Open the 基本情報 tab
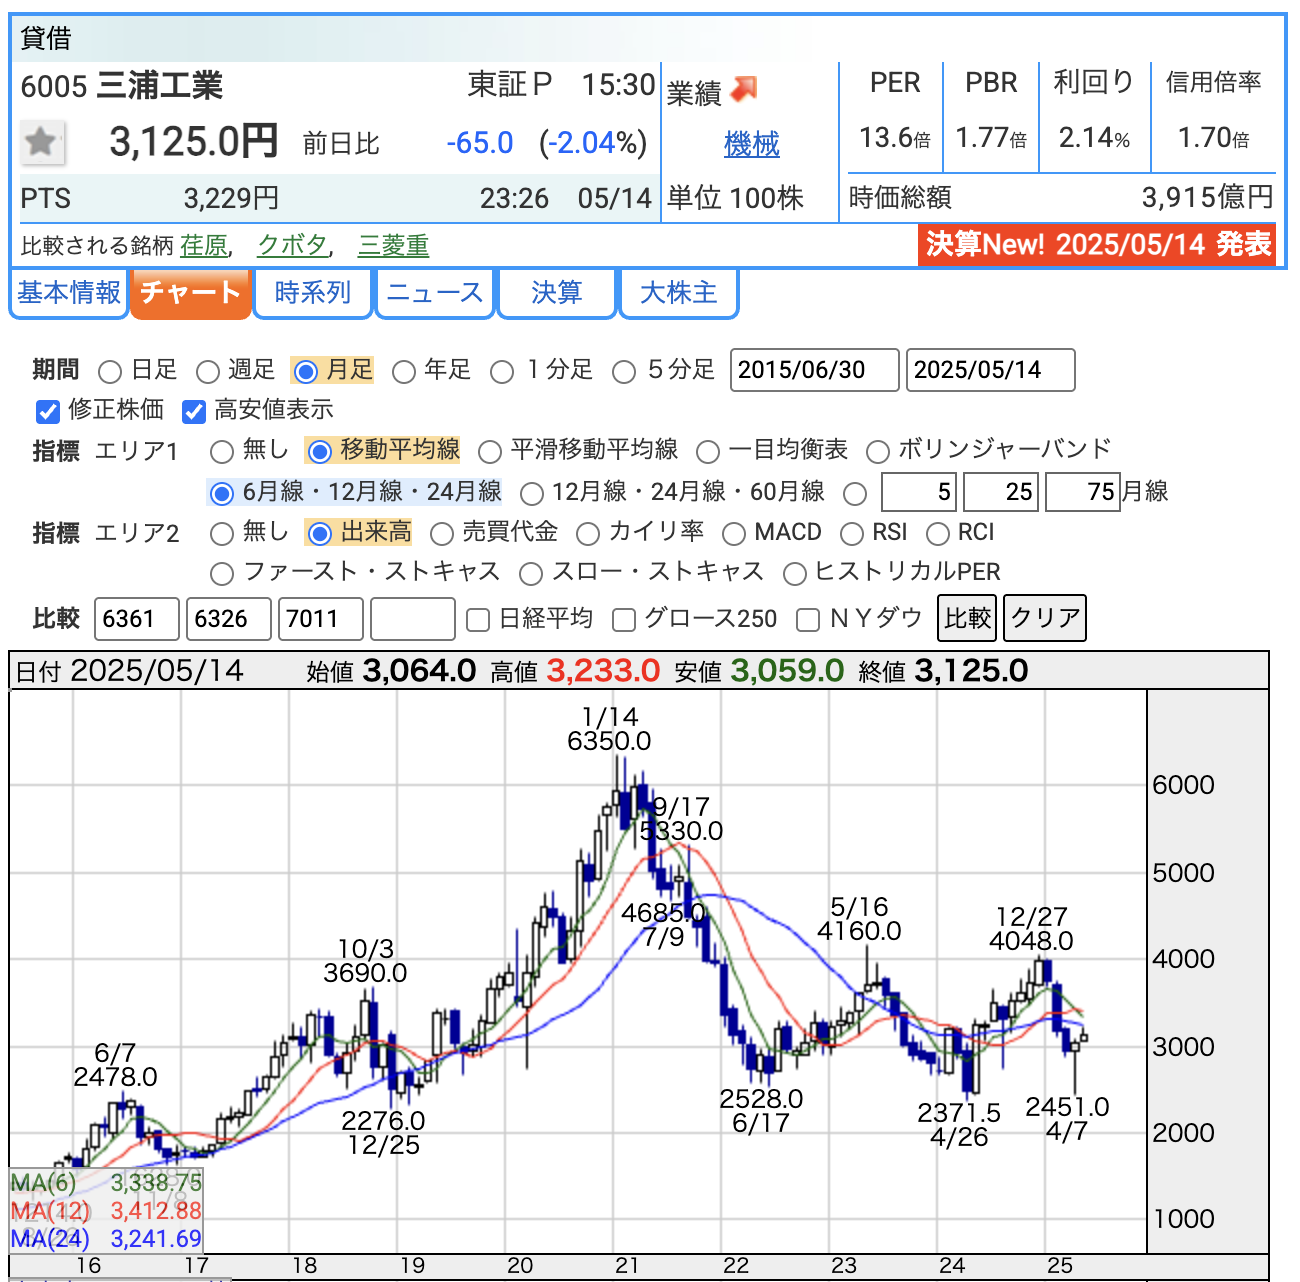Viewport: 1300px width, 1282px height. 69,293
